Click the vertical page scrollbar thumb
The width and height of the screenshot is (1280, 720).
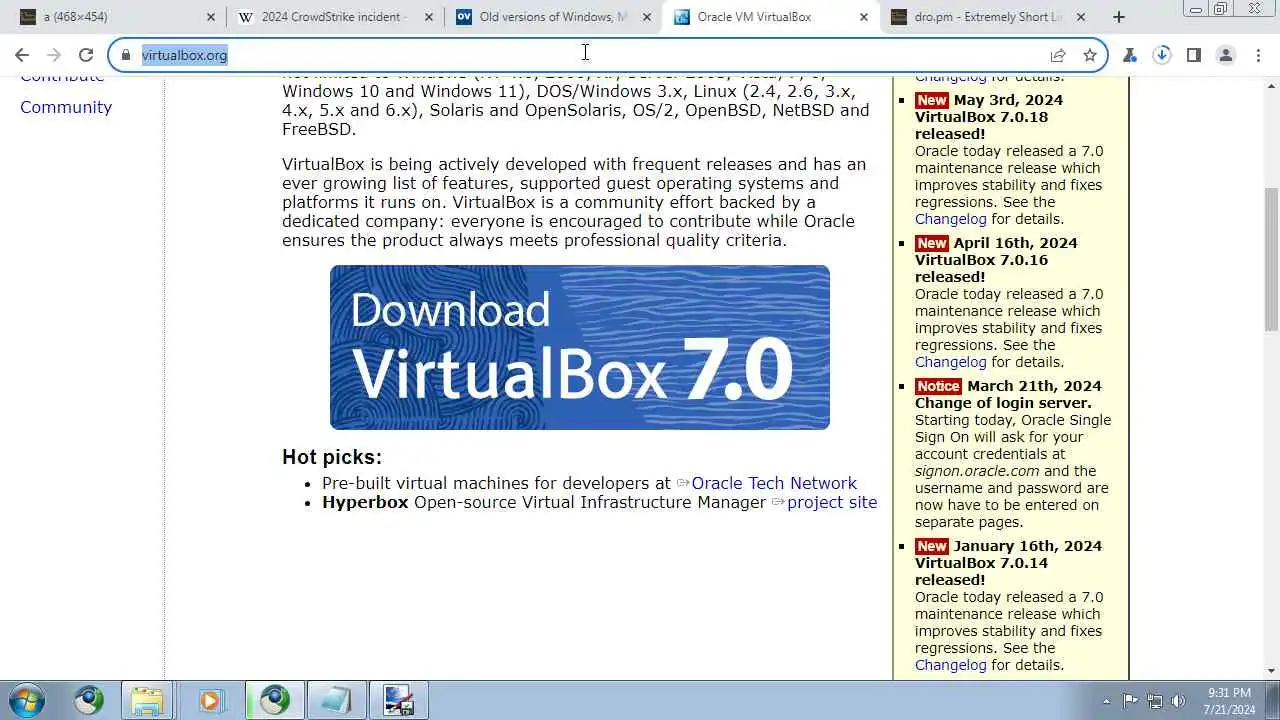(x=1271, y=258)
